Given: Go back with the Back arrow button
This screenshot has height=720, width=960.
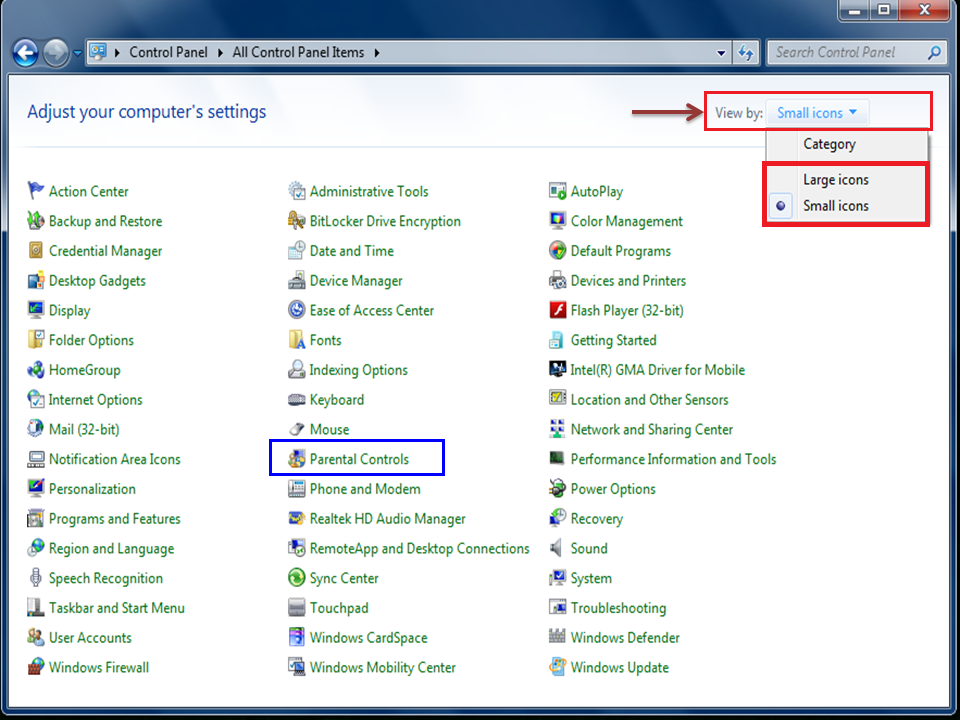Looking at the screenshot, I should [x=26, y=53].
